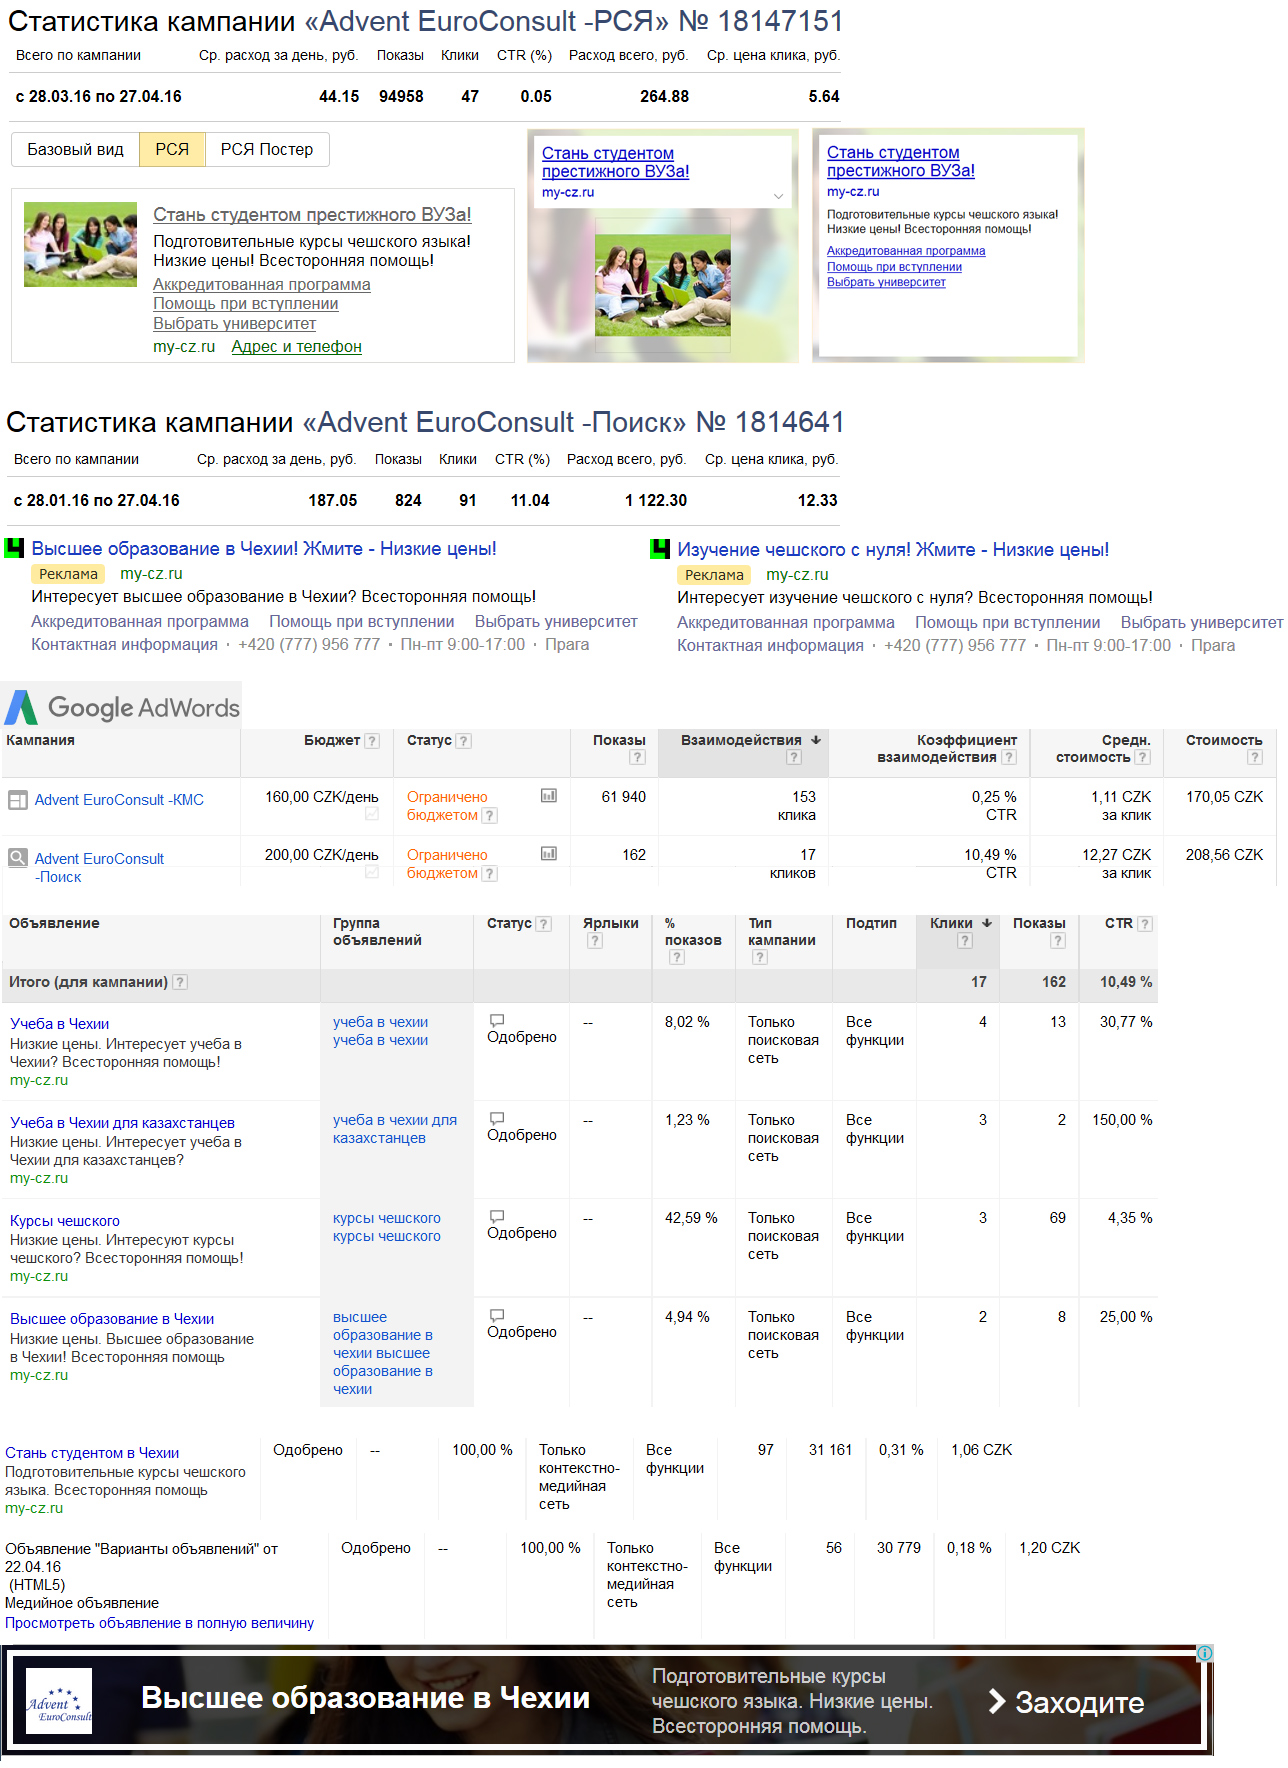
Task: Switch to Базовый вид tab
Action: click(76, 149)
